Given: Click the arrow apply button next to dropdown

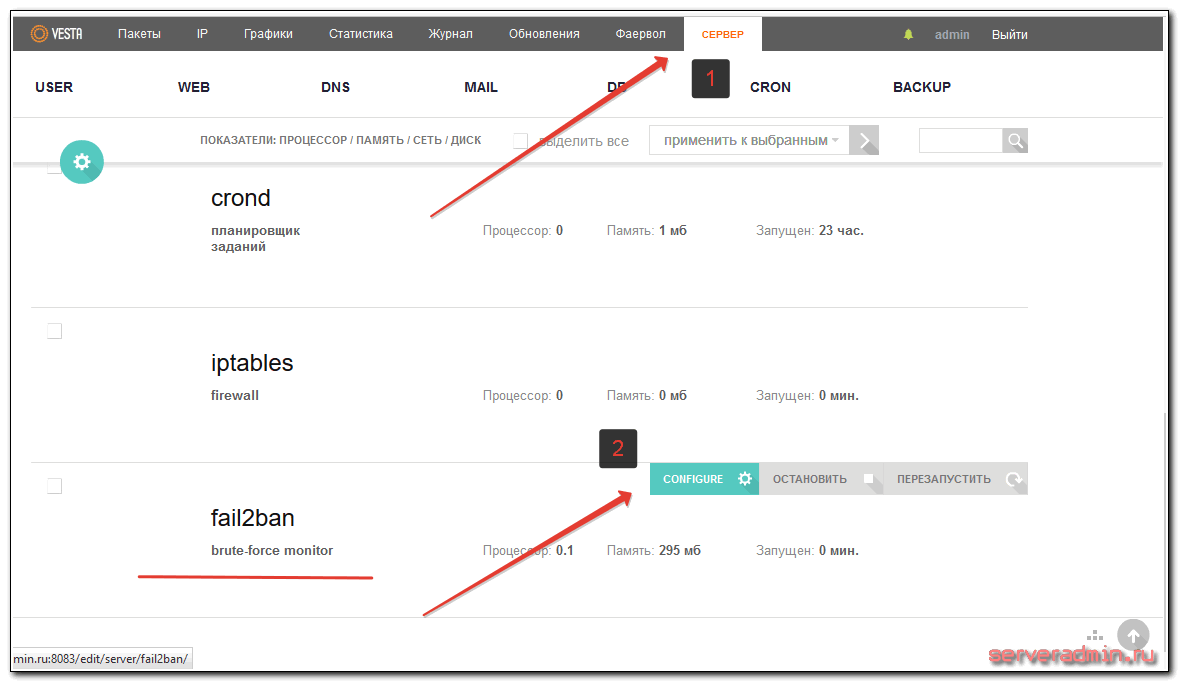Looking at the screenshot, I should click(864, 141).
